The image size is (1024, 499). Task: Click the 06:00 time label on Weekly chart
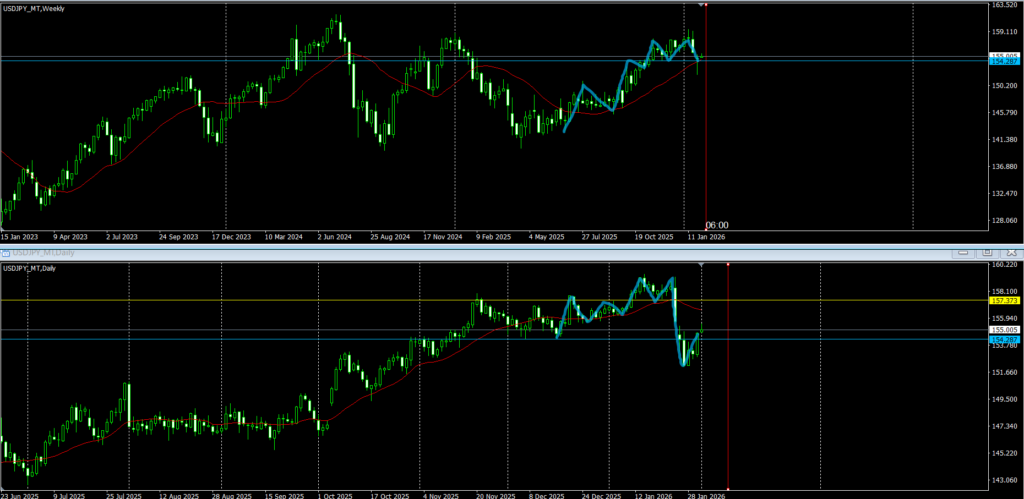click(x=717, y=225)
